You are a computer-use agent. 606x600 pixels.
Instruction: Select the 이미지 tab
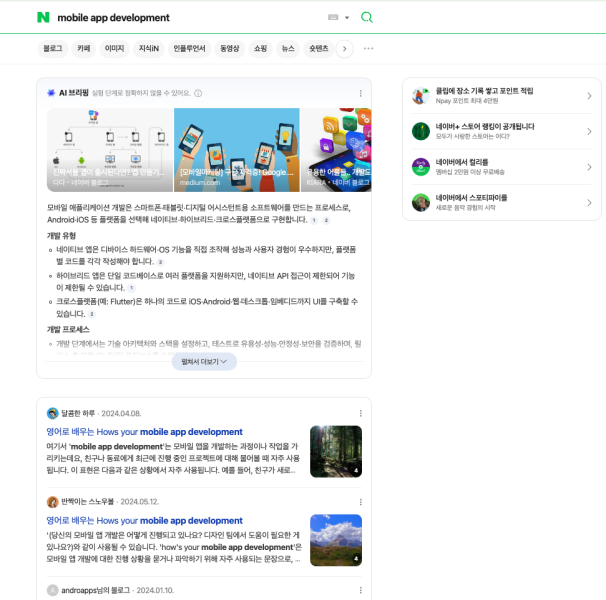tap(114, 49)
